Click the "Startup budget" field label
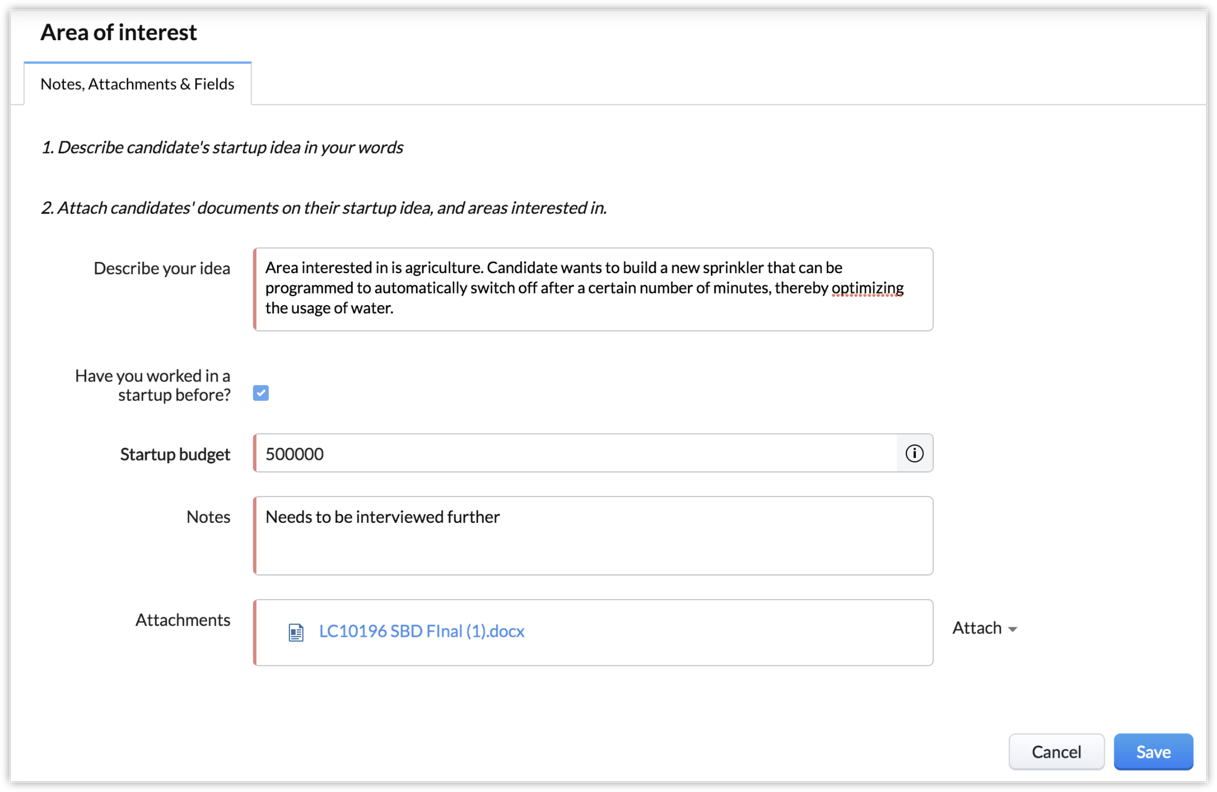The image size is (1217, 792). pyautogui.click(x=175, y=454)
